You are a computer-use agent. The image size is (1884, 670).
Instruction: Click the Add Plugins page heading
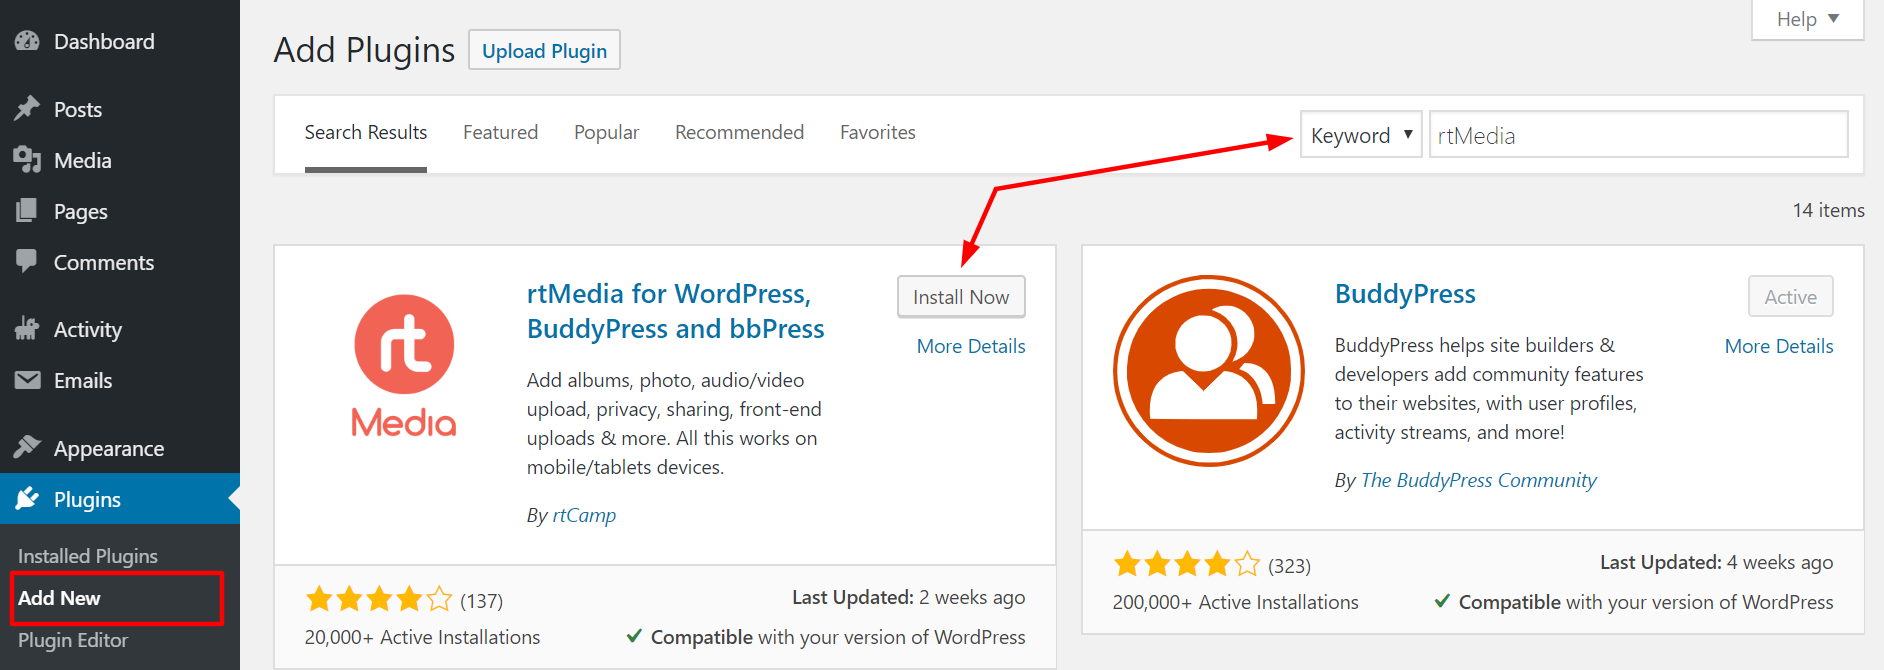tap(364, 50)
